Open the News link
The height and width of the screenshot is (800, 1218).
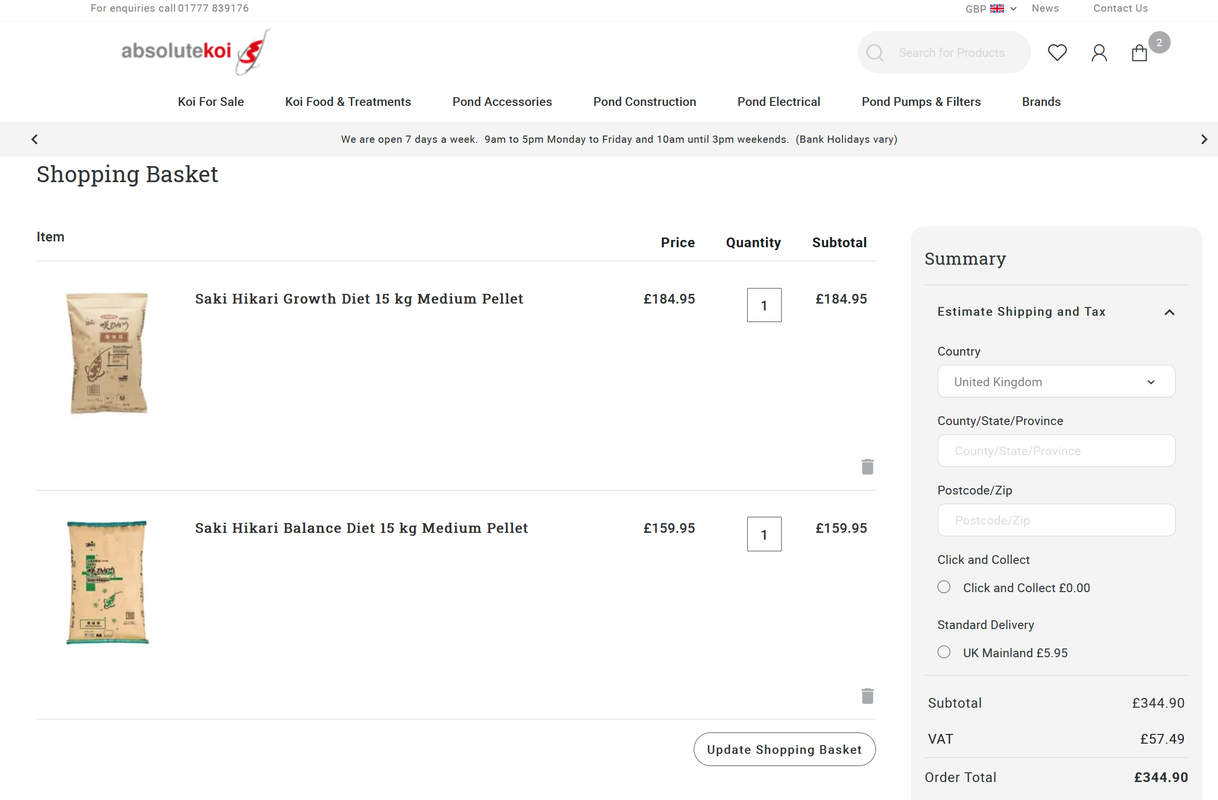(1045, 8)
